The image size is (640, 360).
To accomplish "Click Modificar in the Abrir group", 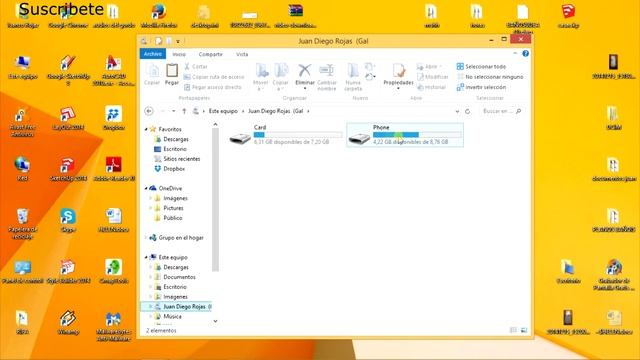I will coord(433,77).
